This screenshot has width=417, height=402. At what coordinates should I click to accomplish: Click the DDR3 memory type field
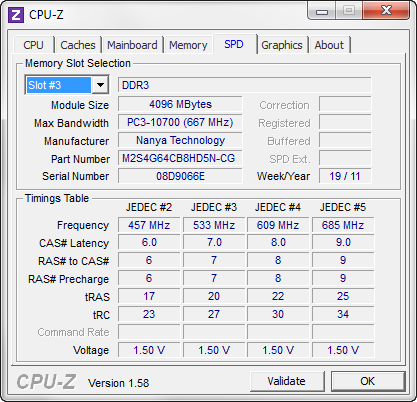[x=244, y=85]
